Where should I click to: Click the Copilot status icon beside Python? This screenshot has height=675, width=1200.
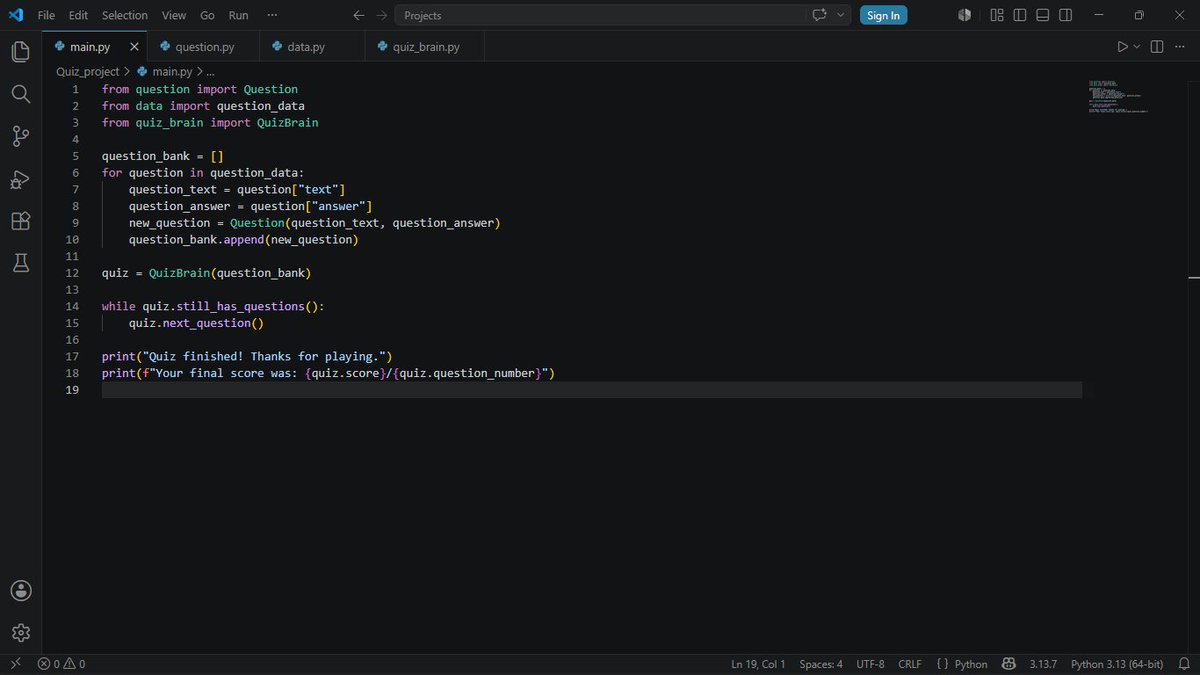[1009, 664]
